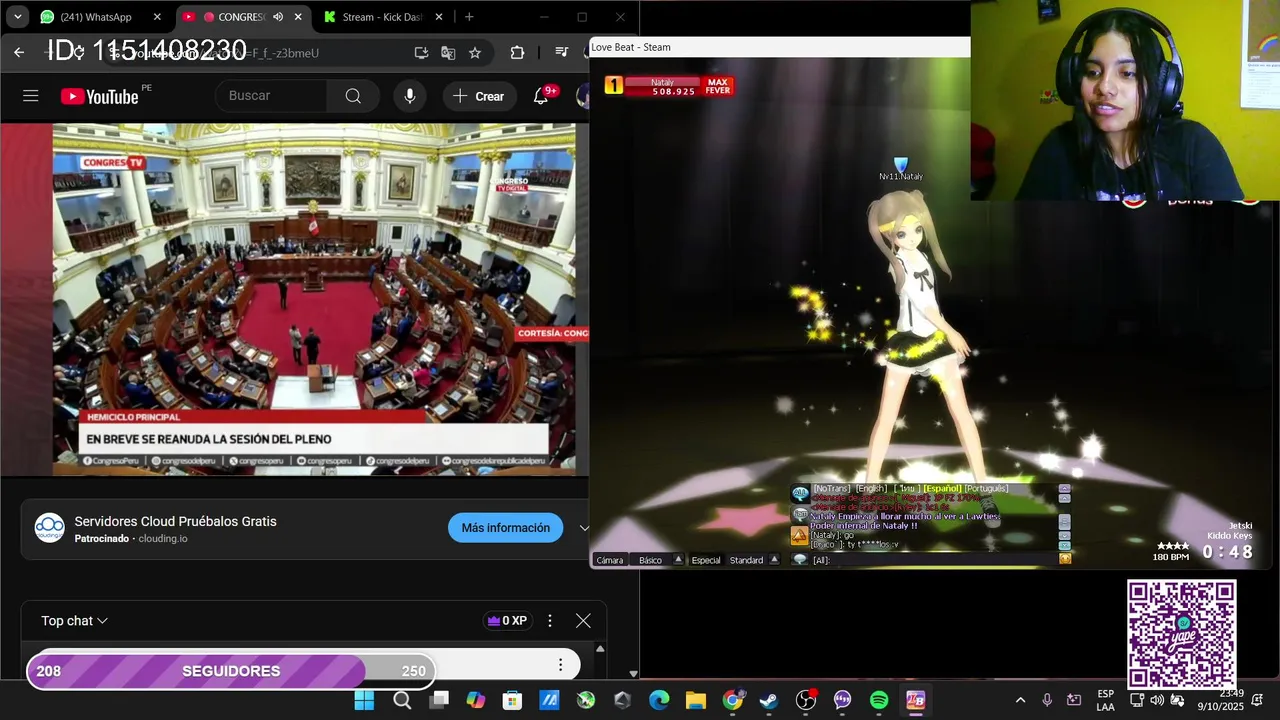The image size is (1280, 720).
Task: Click the Especial label in Love Beat
Action: point(706,560)
